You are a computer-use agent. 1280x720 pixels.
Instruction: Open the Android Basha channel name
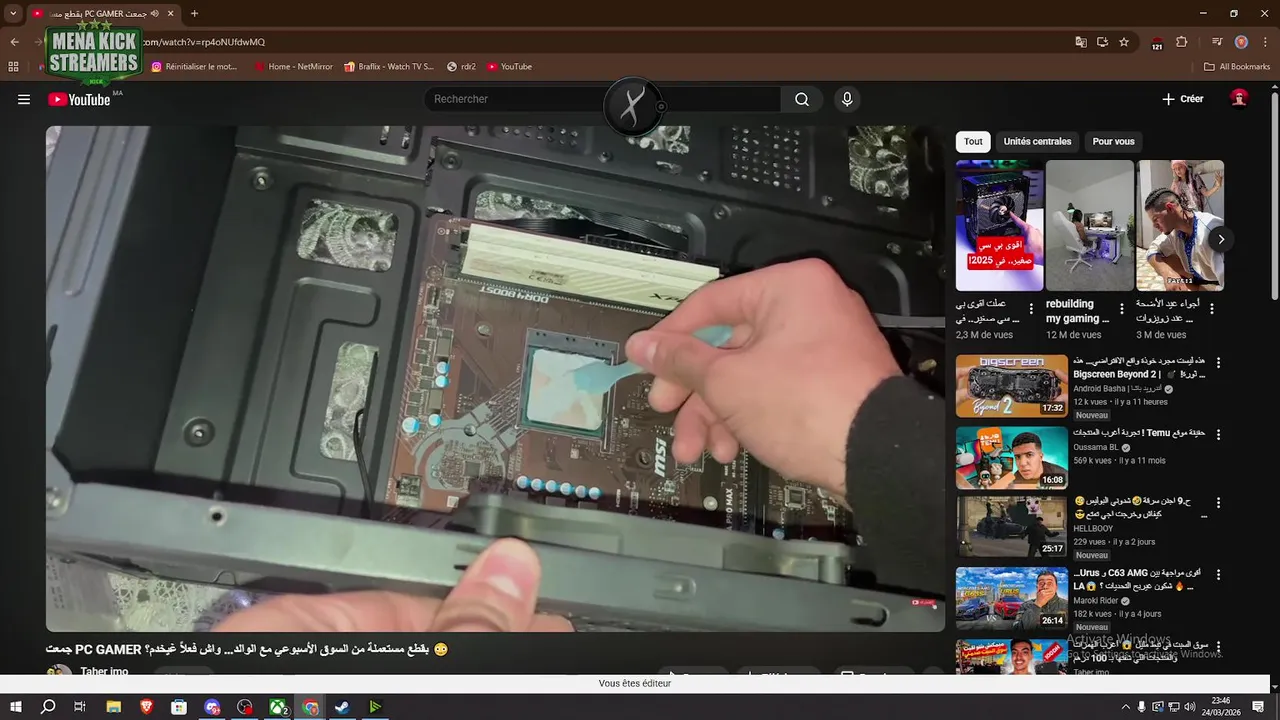1118,388
